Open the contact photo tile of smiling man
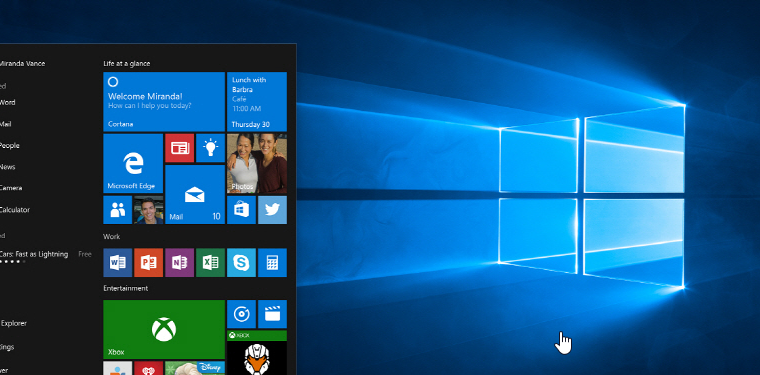Image resolution: width=760 pixels, height=375 pixels. pyautogui.click(x=148, y=210)
